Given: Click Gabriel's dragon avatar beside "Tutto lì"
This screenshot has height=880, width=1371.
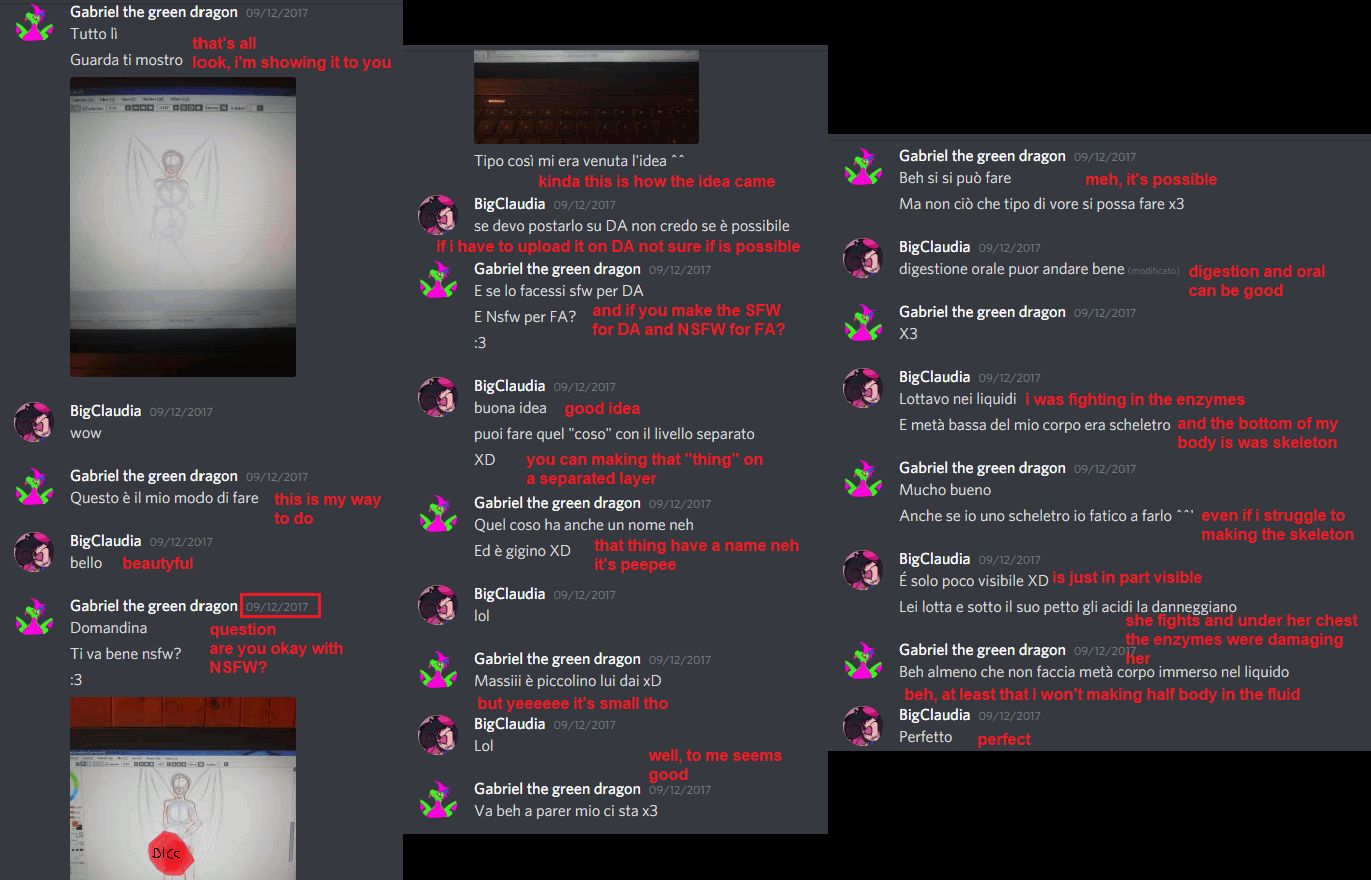Looking at the screenshot, I should [x=34, y=22].
